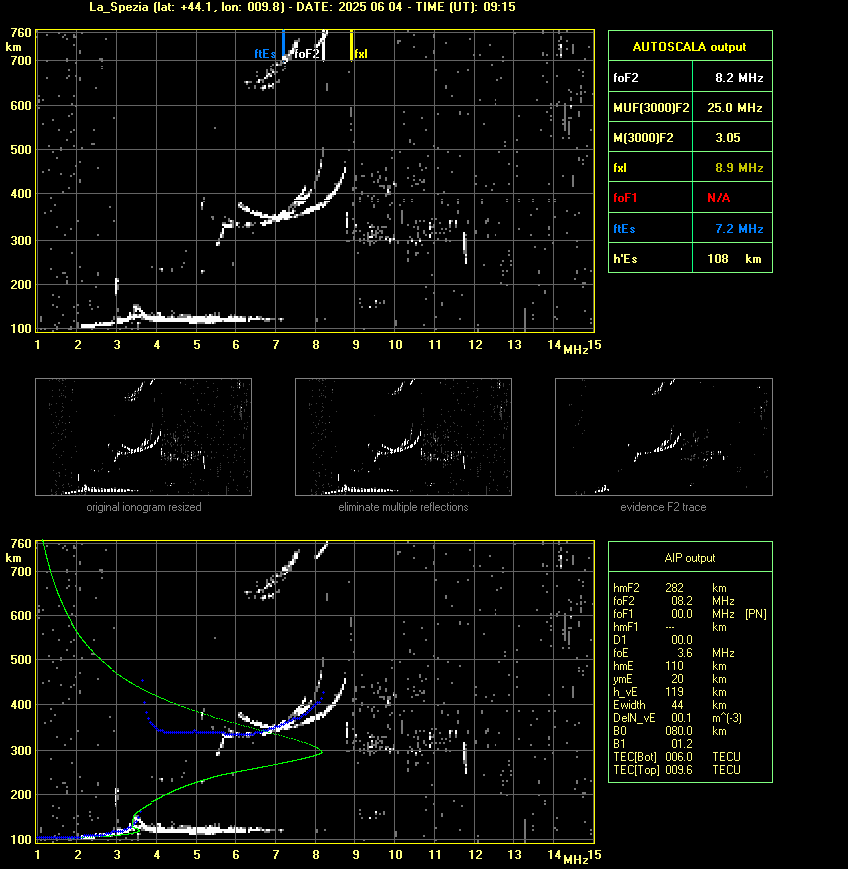This screenshot has width=848, height=869.
Task: Select the "3.05" M(3000)F2 value
Action: tap(728, 137)
